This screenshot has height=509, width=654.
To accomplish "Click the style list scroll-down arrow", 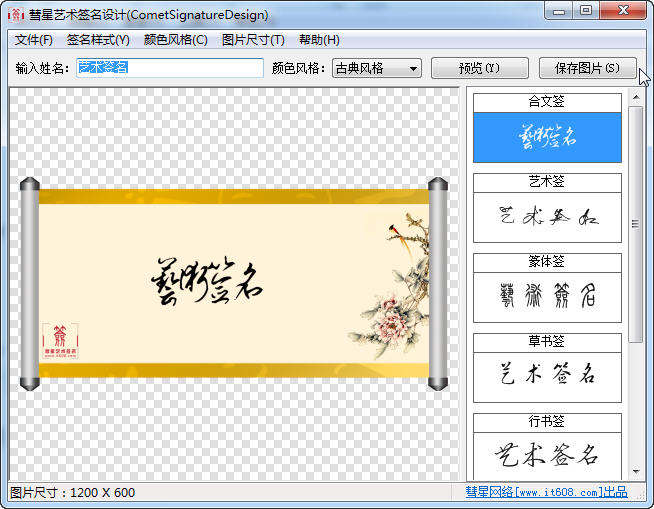I will 636,471.
